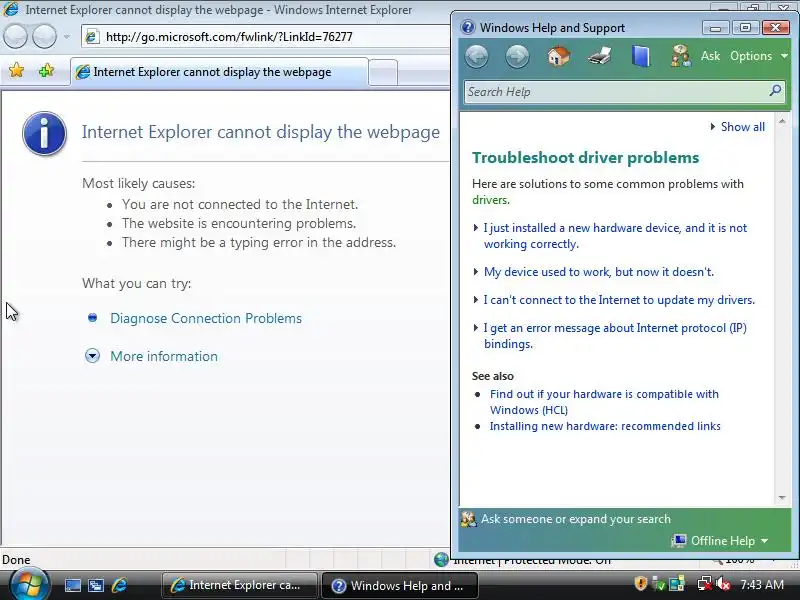Click muted volume tray icon
The height and width of the screenshot is (600, 800).
(x=723, y=584)
